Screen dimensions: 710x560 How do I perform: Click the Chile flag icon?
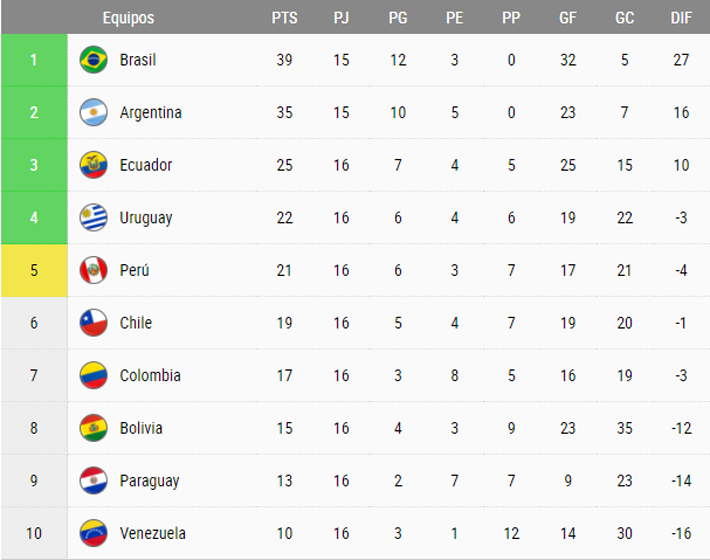[x=93, y=323]
